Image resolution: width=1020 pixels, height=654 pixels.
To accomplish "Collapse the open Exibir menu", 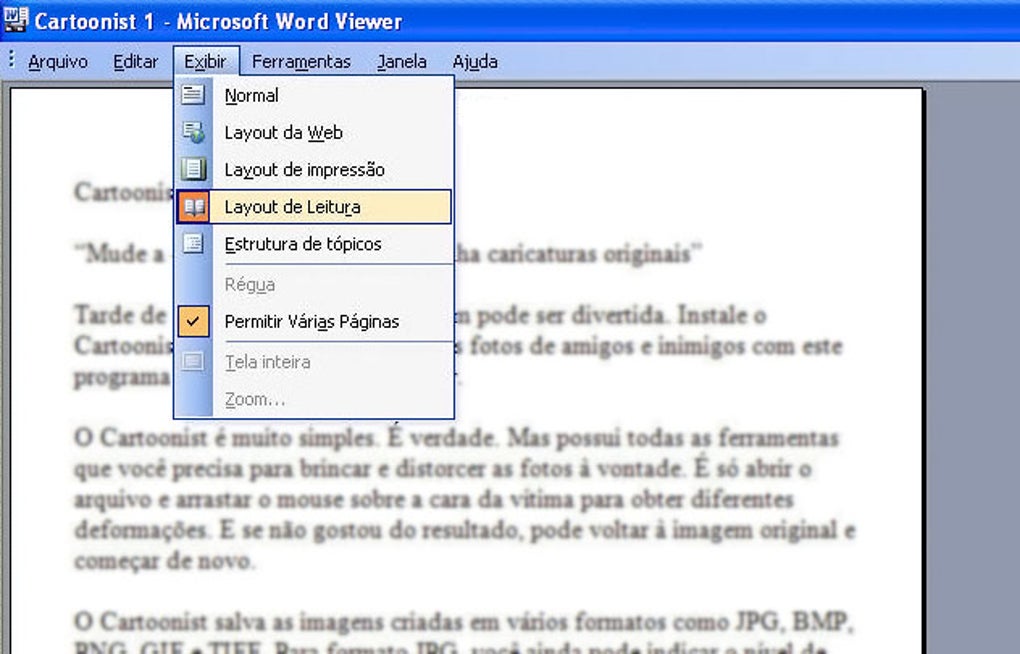I will 206,62.
